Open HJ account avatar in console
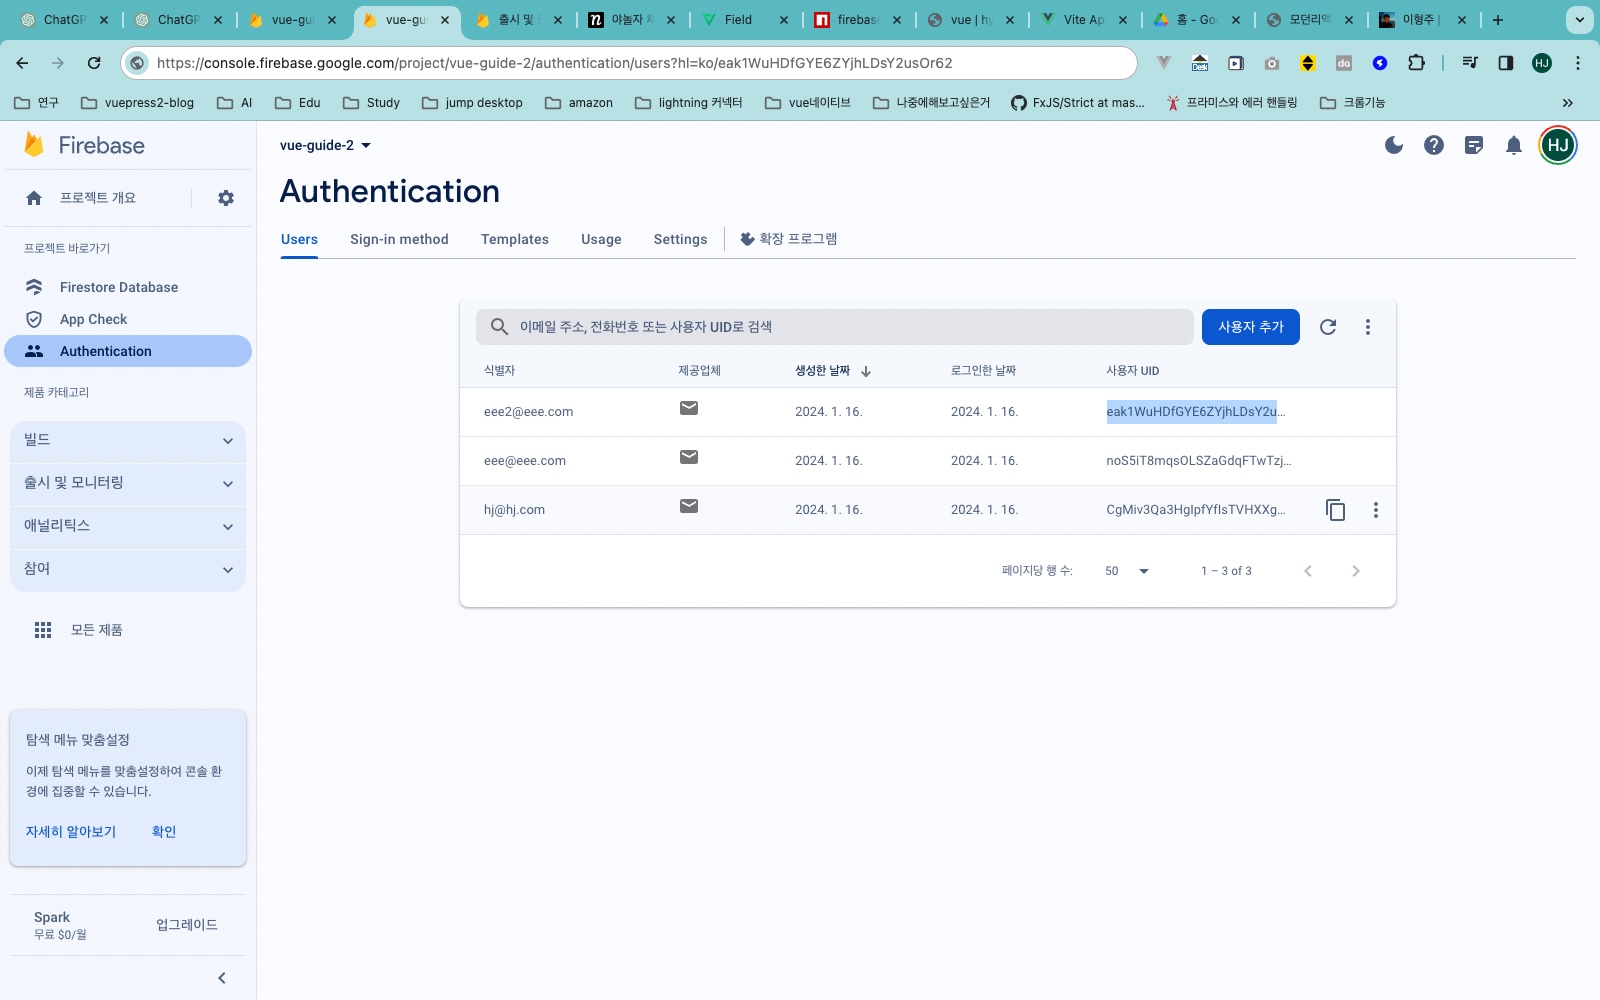This screenshot has height=1000, width=1600. (x=1558, y=146)
